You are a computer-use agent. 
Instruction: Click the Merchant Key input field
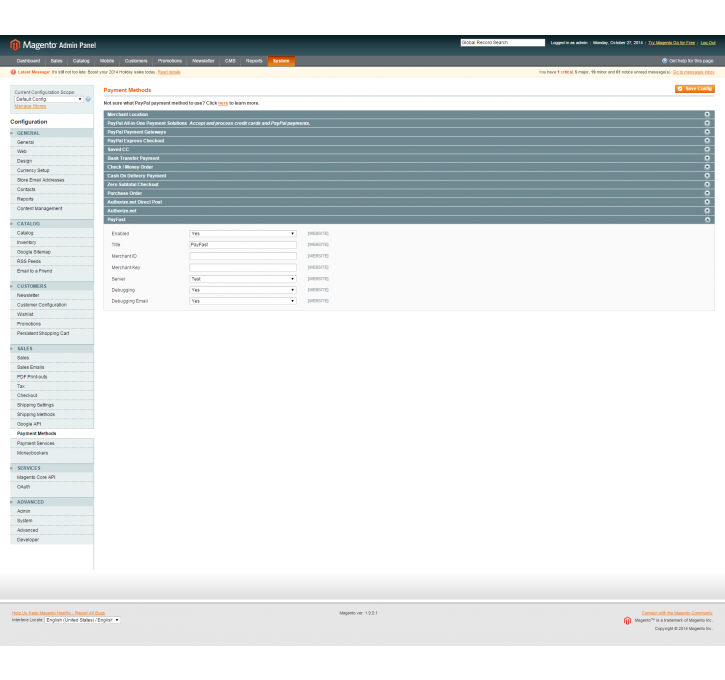(x=243, y=267)
